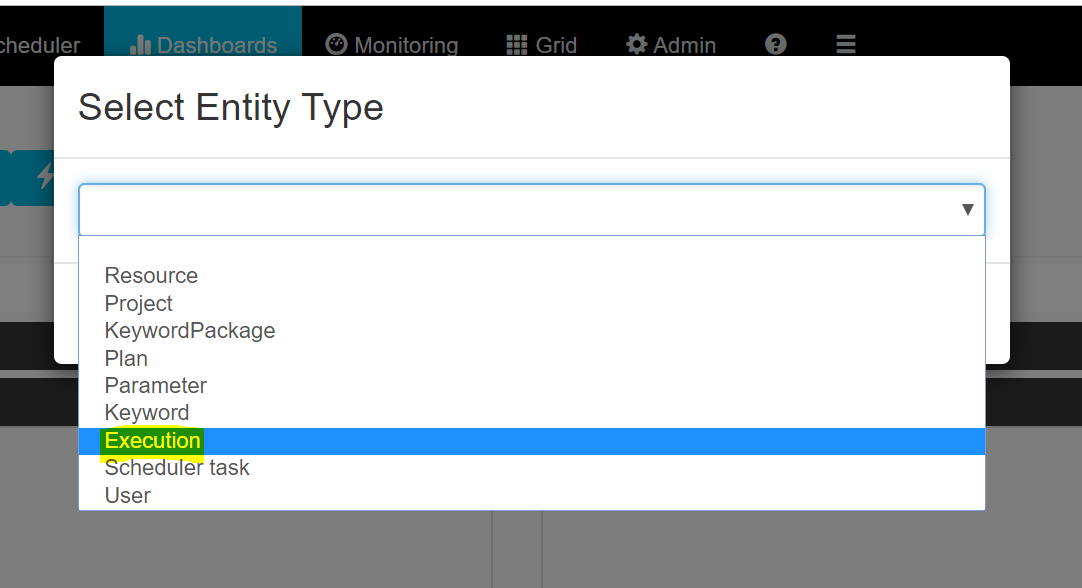
Task: Click the Grid squares icon
Action: click(516, 46)
